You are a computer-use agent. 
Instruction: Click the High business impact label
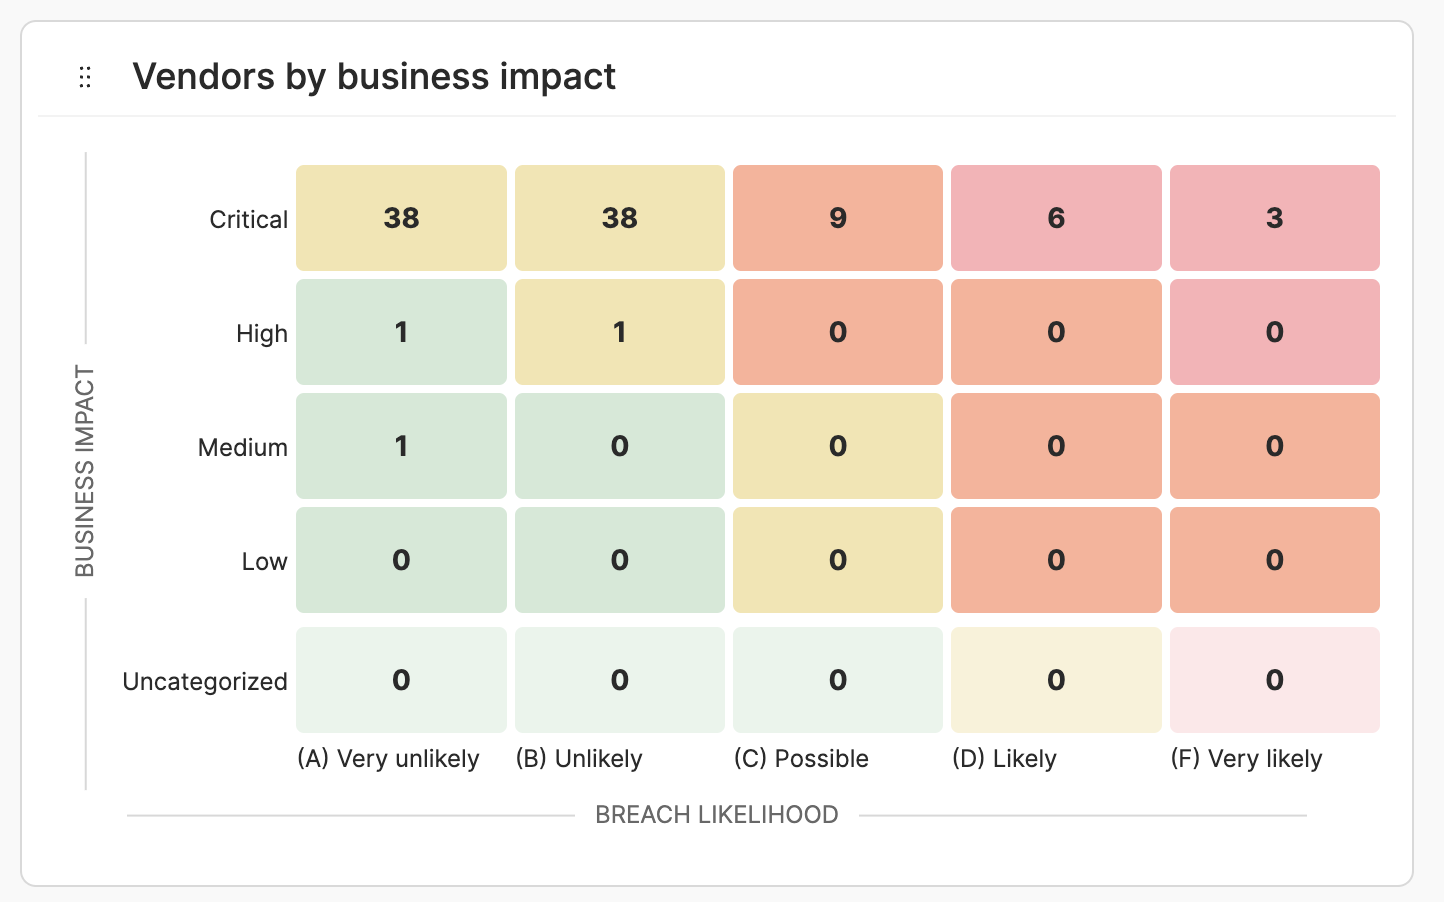coord(262,332)
